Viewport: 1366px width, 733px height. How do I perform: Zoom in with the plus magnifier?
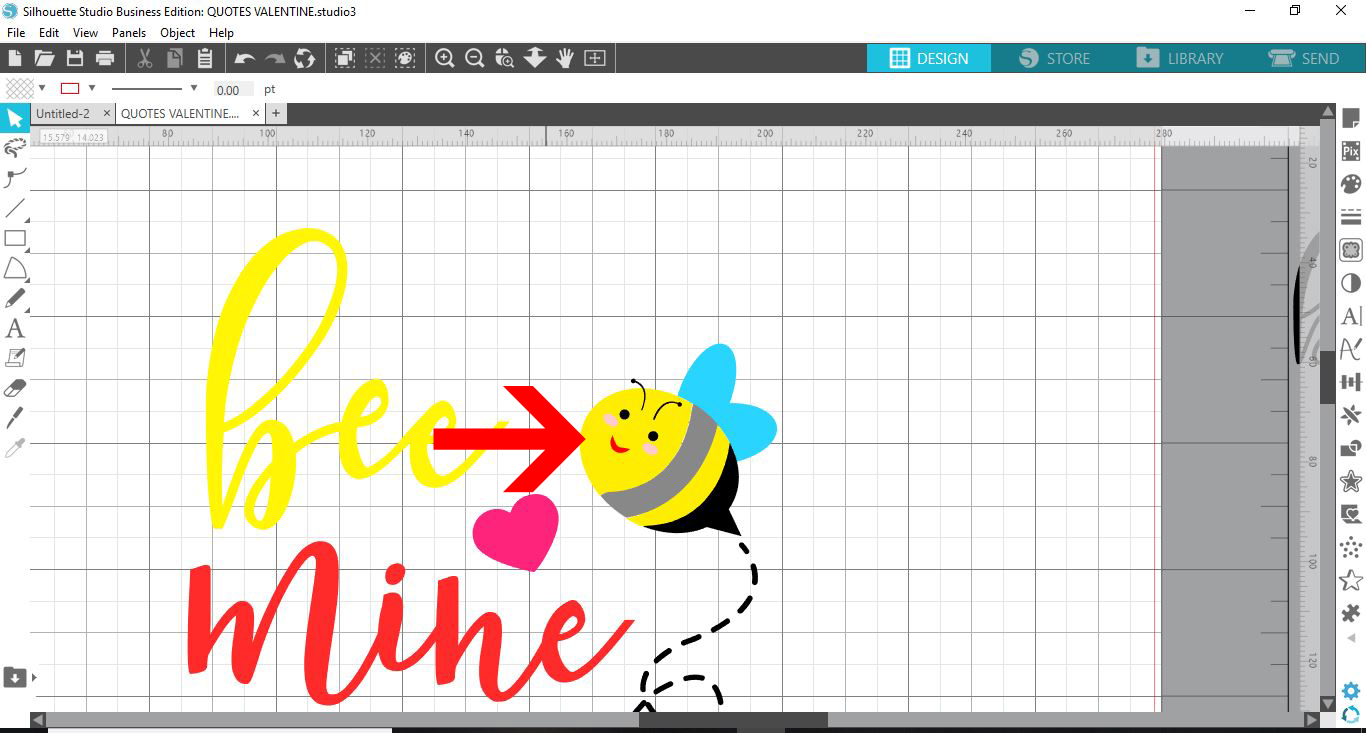click(x=445, y=59)
